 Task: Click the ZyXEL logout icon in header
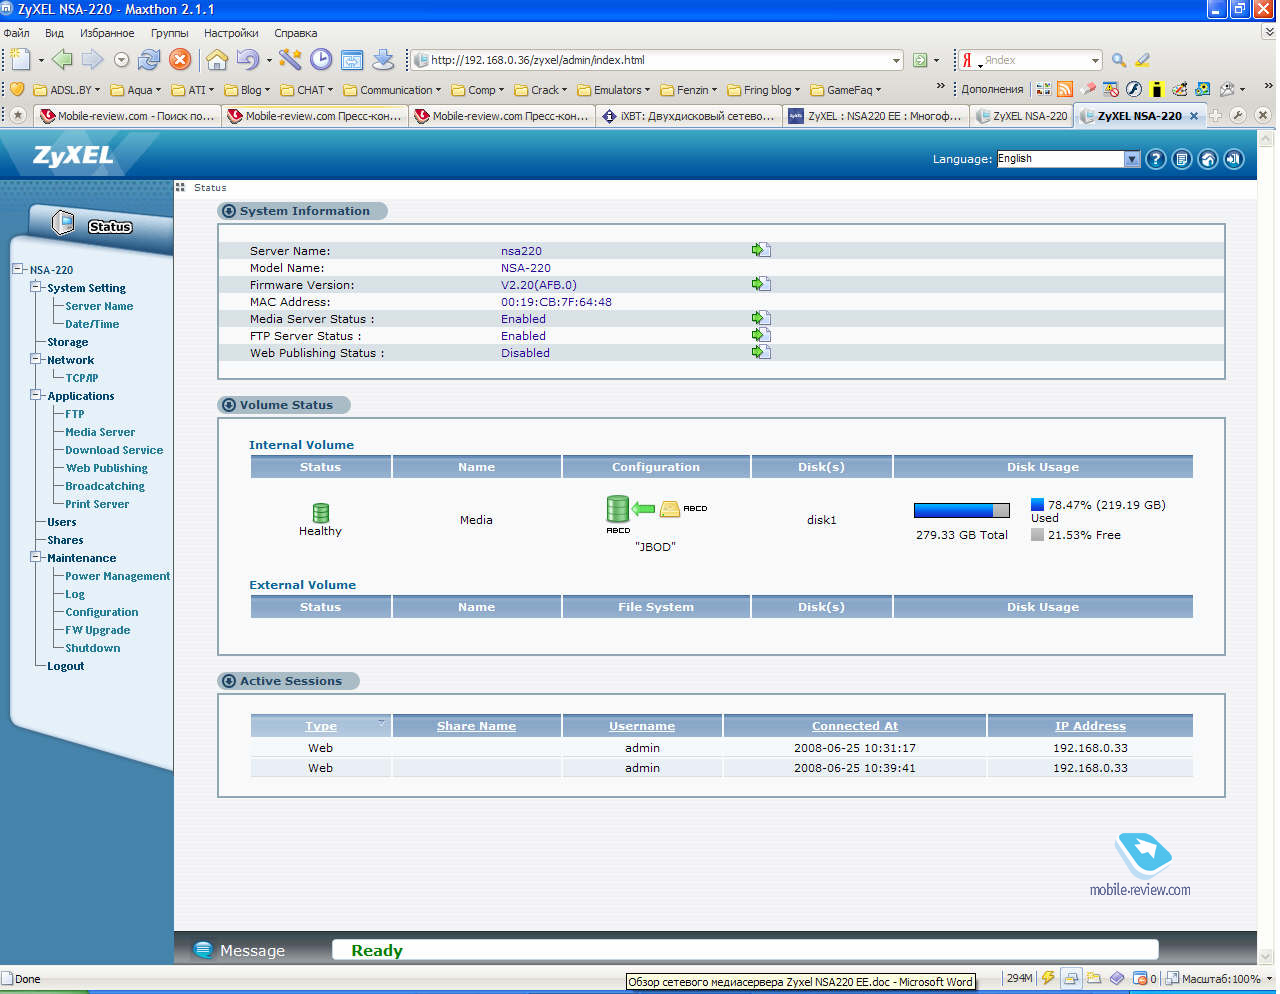(1234, 159)
